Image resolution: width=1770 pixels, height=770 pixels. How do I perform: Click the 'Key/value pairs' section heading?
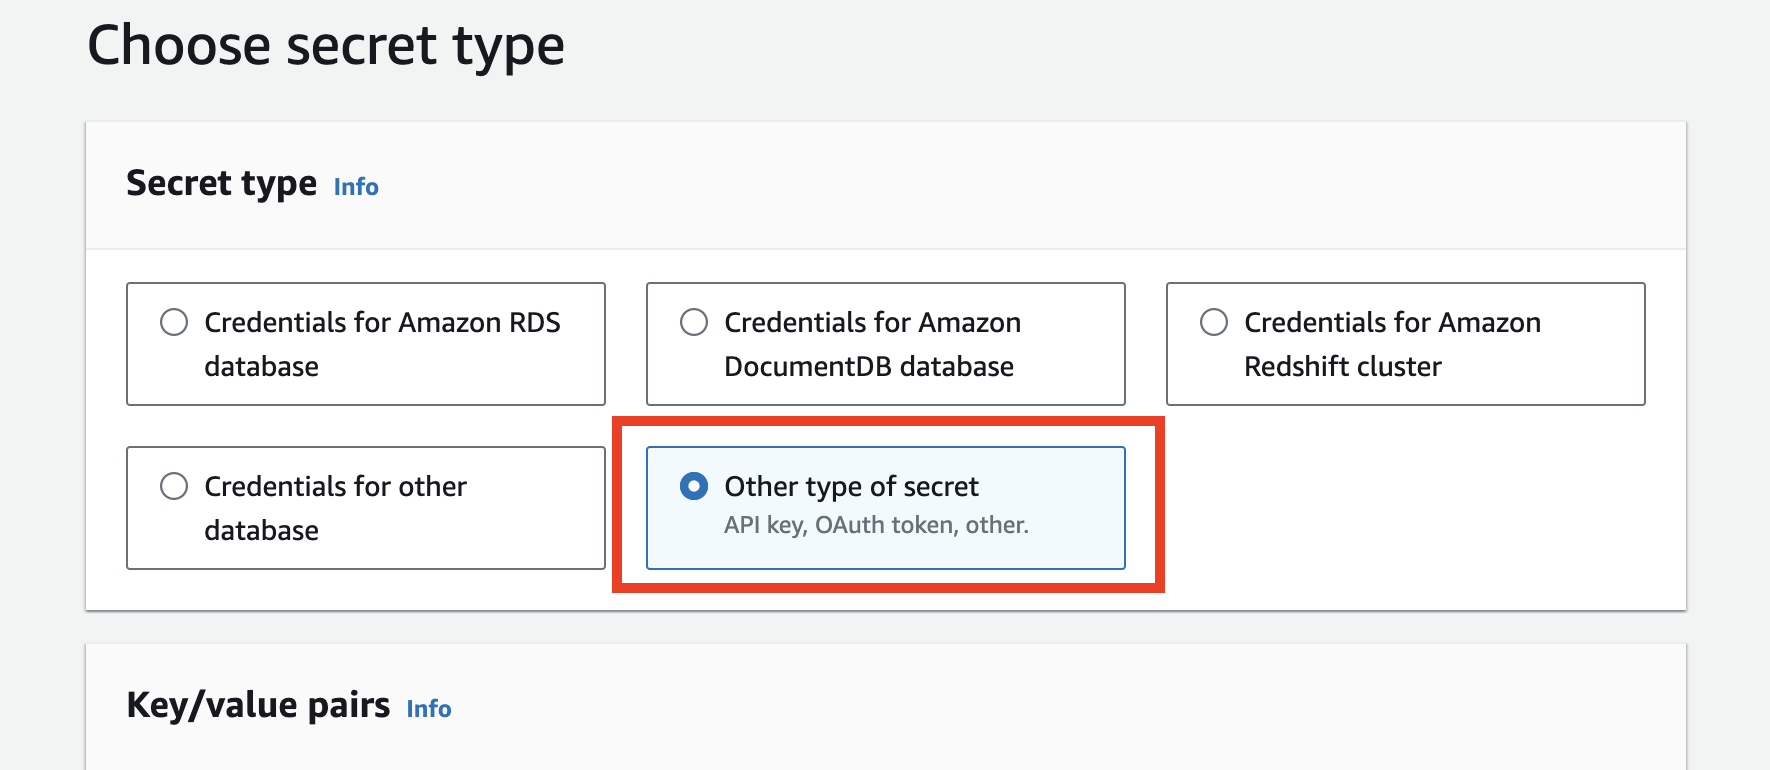click(258, 706)
